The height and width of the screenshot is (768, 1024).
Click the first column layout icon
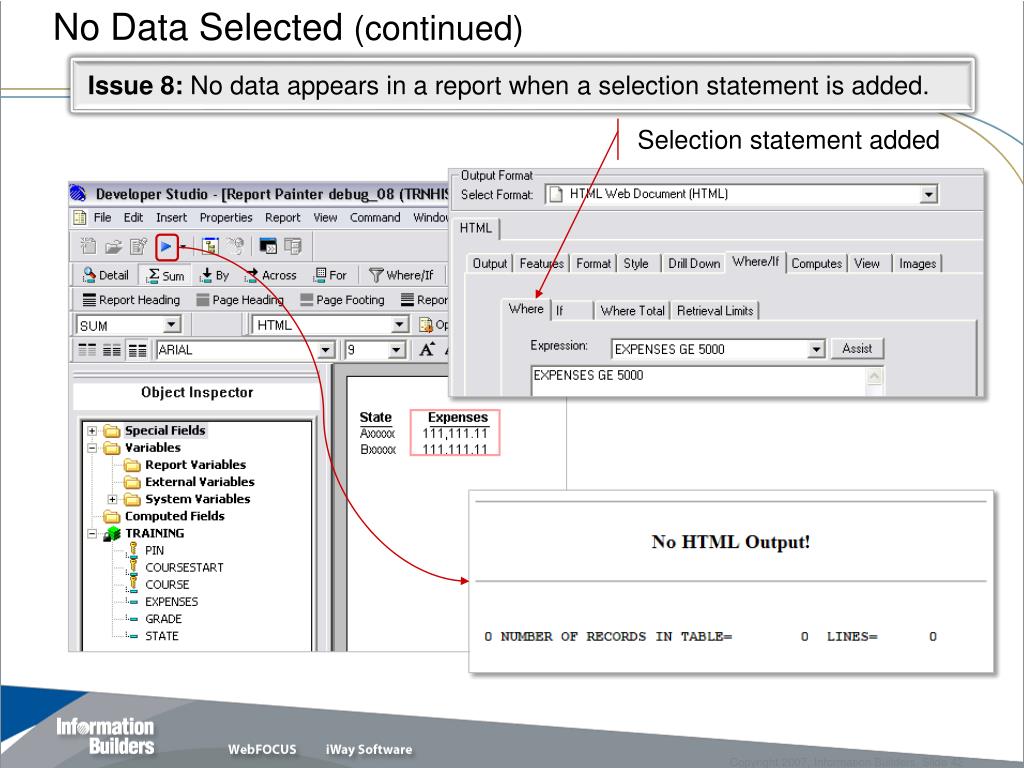87,350
